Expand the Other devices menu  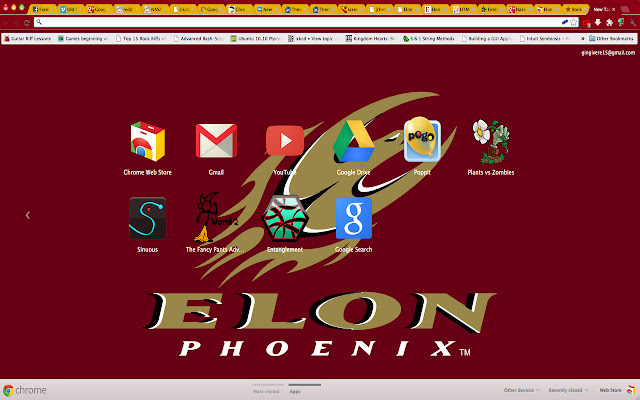pos(521,390)
